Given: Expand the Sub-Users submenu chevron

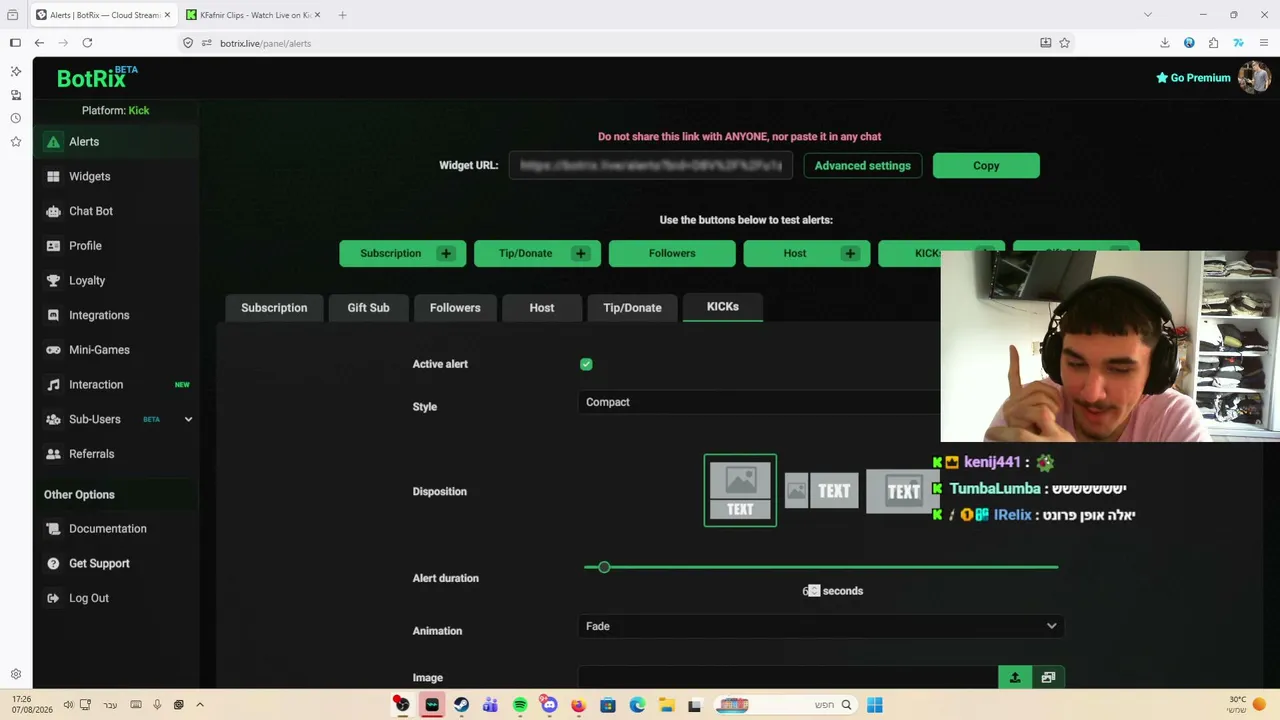Looking at the screenshot, I should coord(188,419).
